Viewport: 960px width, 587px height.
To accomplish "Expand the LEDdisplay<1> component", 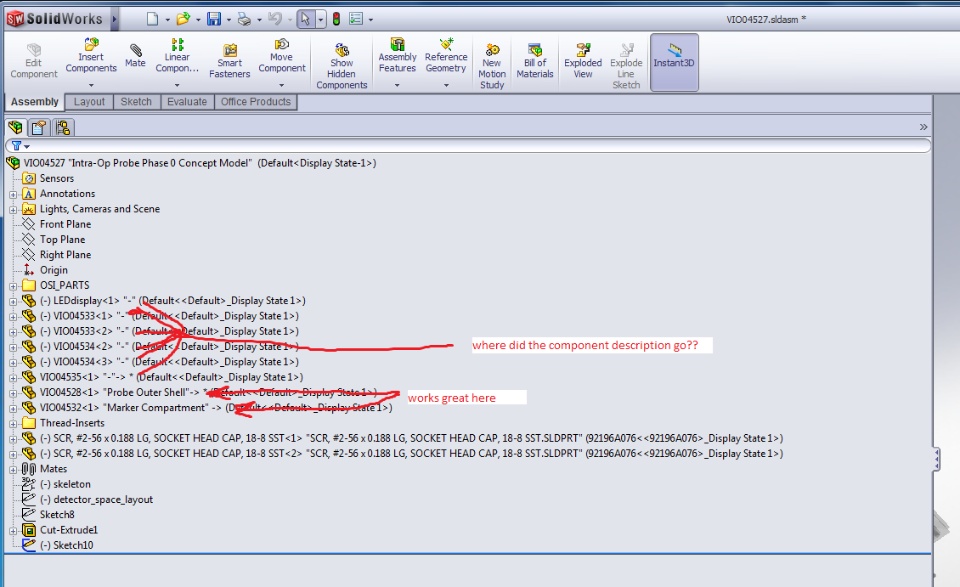I will coord(13,301).
